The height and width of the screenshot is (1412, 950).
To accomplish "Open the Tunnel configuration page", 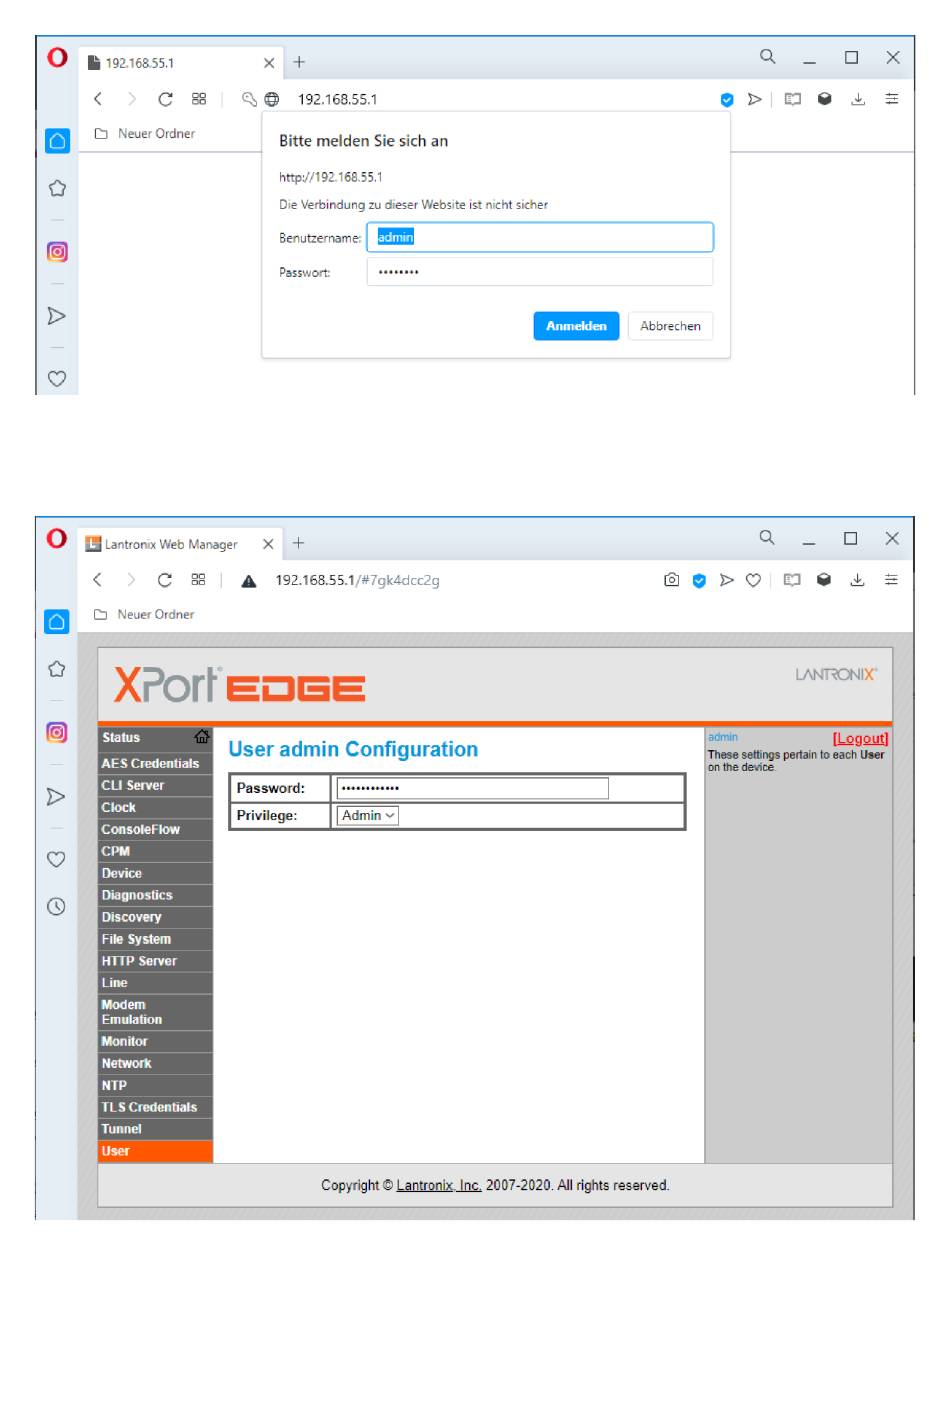I will (122, 1129).
